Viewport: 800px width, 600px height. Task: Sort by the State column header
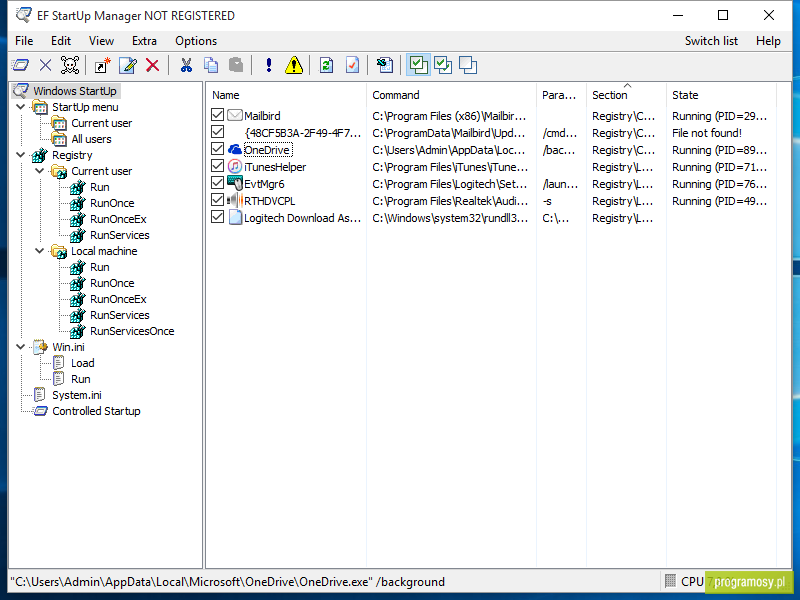point(721,95)
